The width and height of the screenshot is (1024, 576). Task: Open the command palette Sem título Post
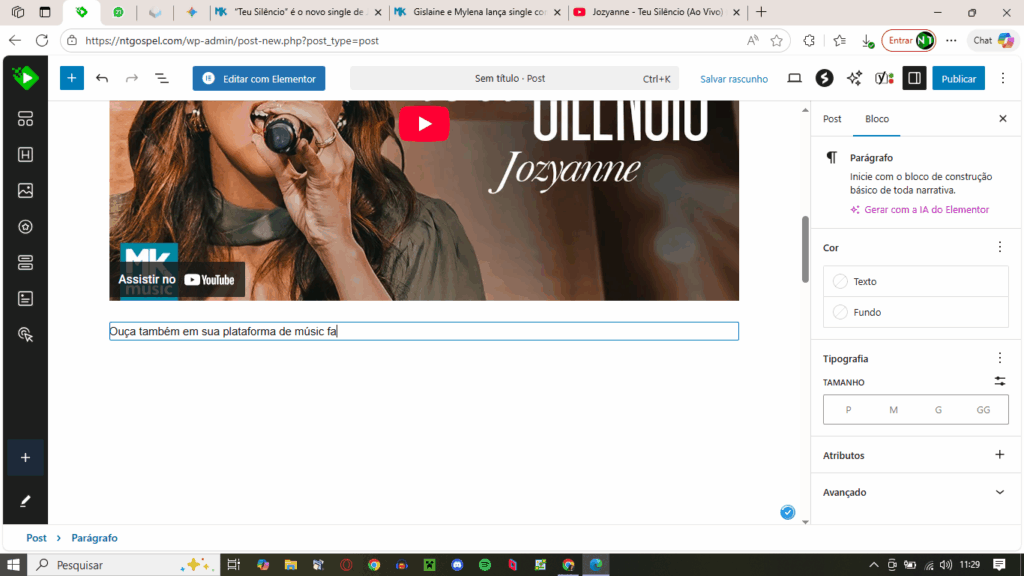[514, 78]
